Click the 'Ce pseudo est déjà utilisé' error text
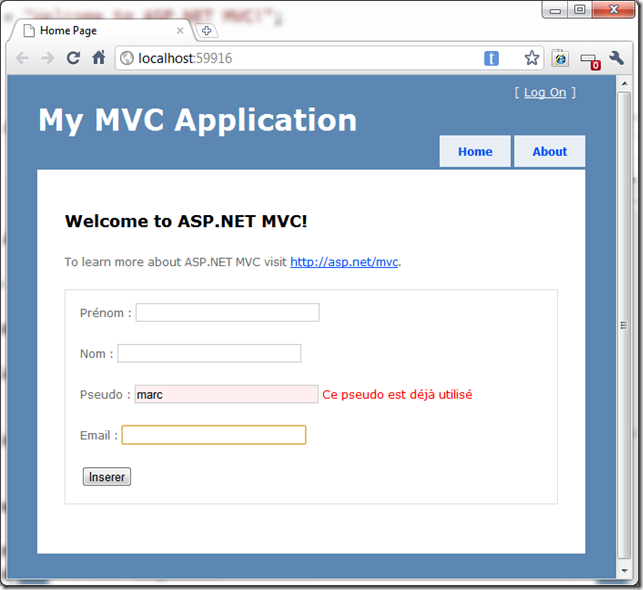Viewport: 643px width, 590px height. [397, 394]
